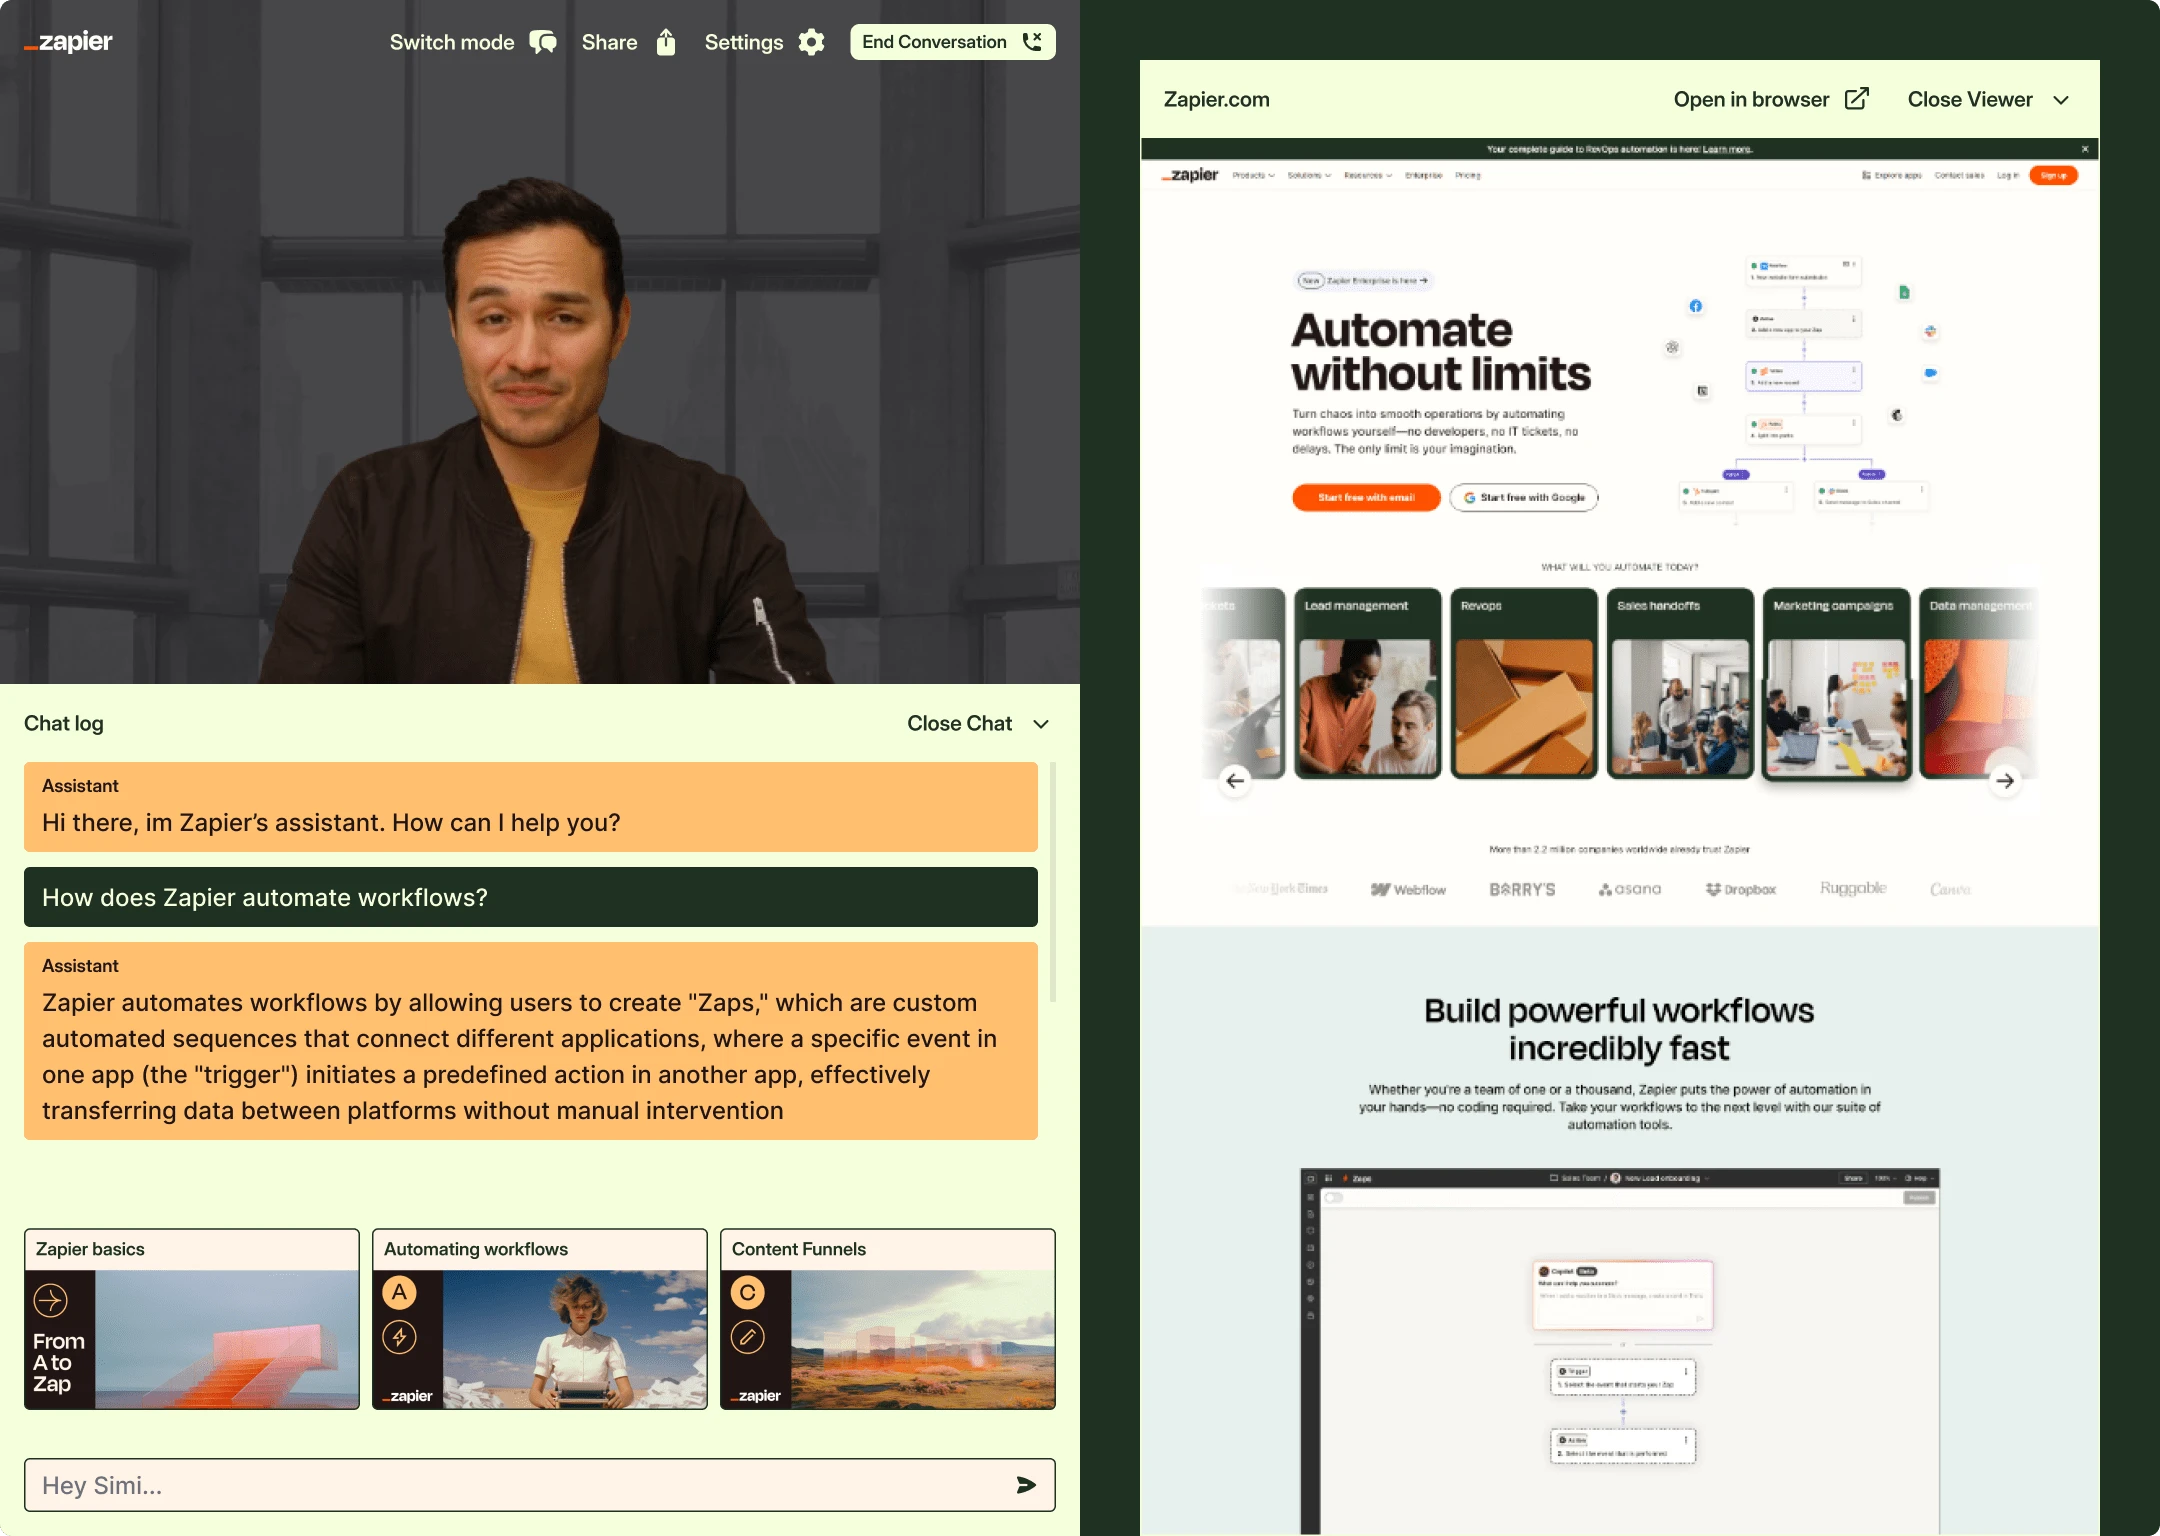Screen dimensions: 2160x1536
Task: Dismiss the announcement banner in viewer
Action: pos(2085,149)
